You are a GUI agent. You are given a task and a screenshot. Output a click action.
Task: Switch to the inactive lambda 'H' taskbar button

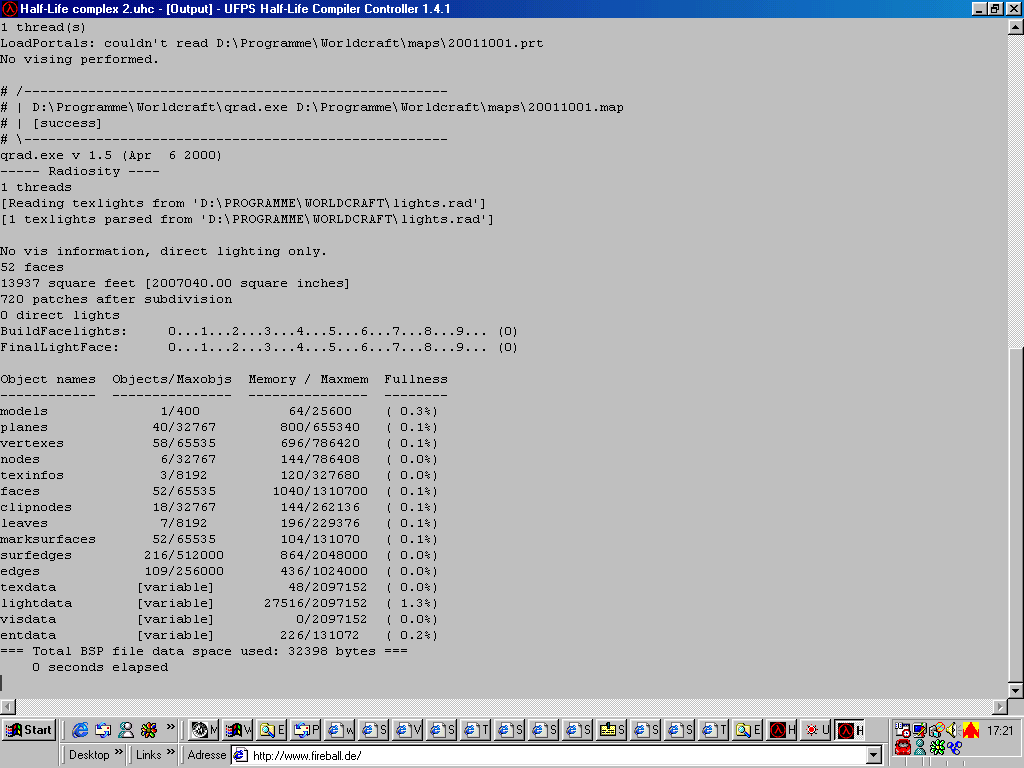[782, 730]
